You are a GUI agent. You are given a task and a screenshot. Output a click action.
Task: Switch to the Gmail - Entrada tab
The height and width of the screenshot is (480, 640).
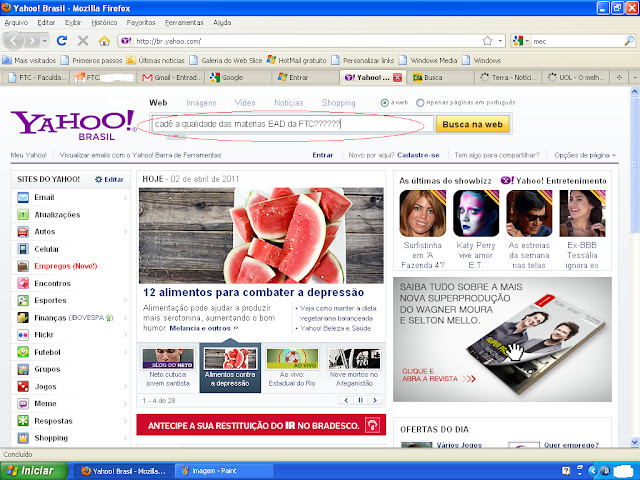coord(171,77)
